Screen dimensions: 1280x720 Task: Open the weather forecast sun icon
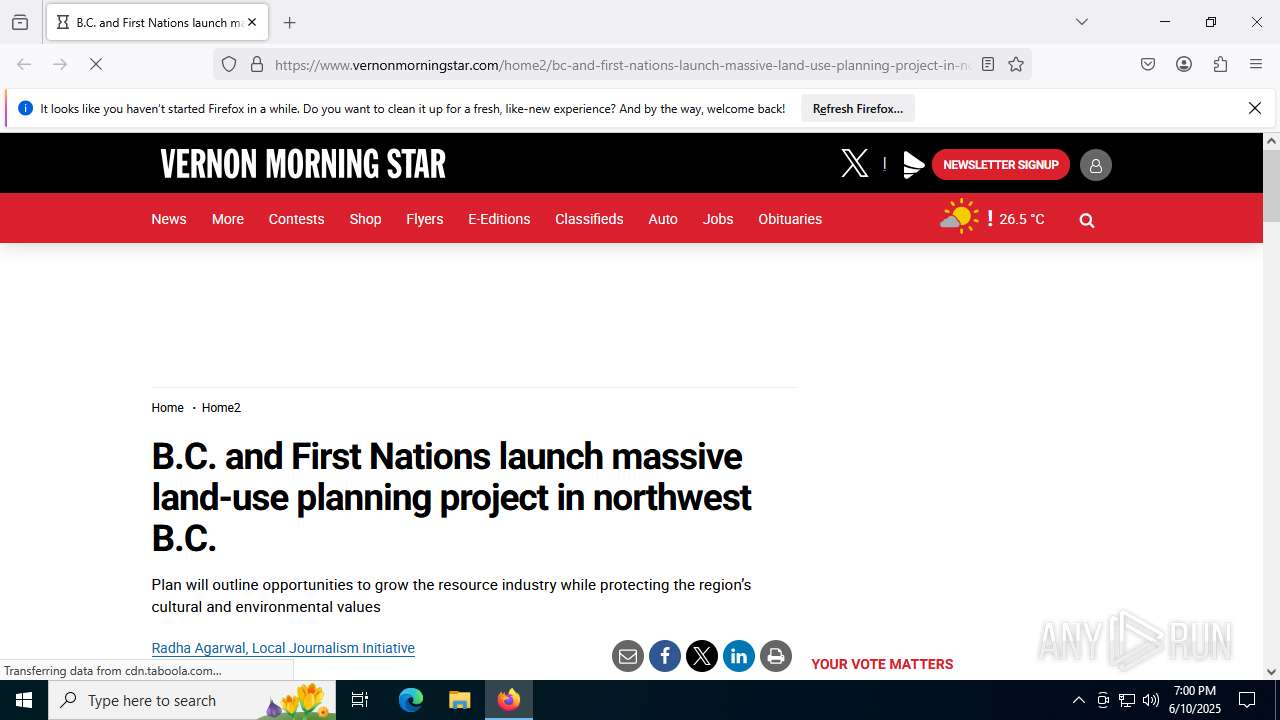click(959, 217)
